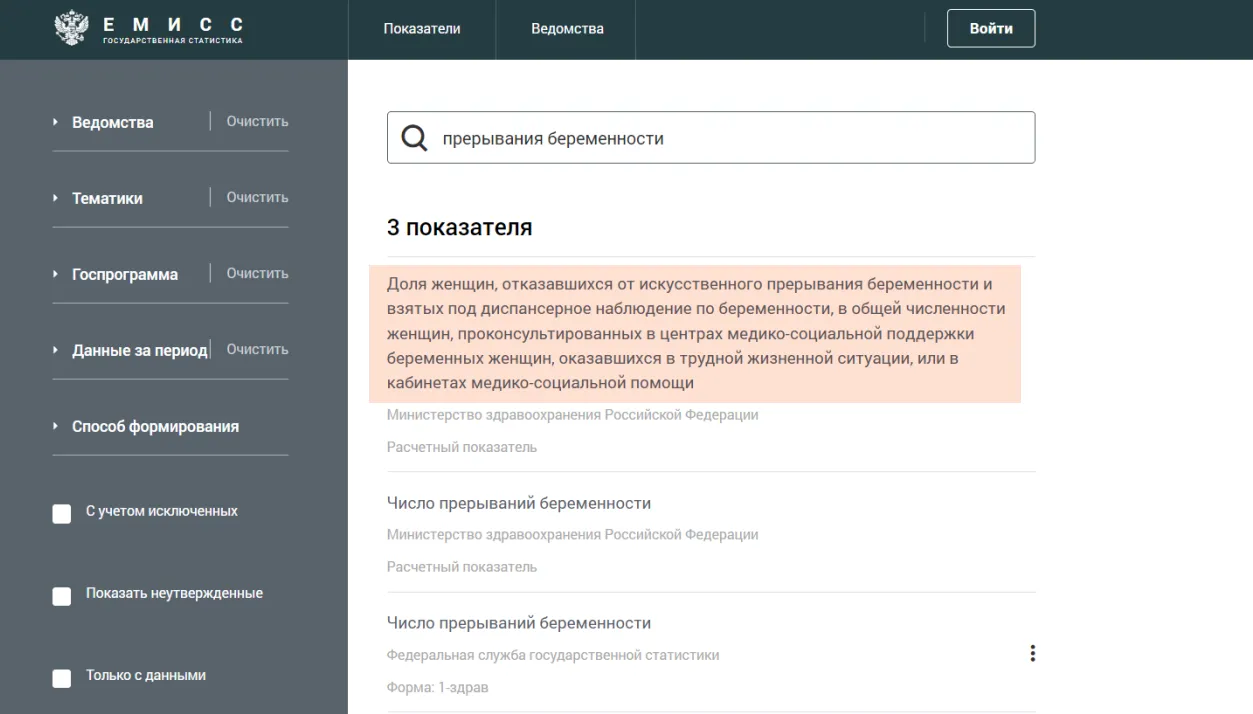Clear the 'Тематики' filter via 'Очистить'
Screen dimensions: 1253x714
[x=257, y=197]
